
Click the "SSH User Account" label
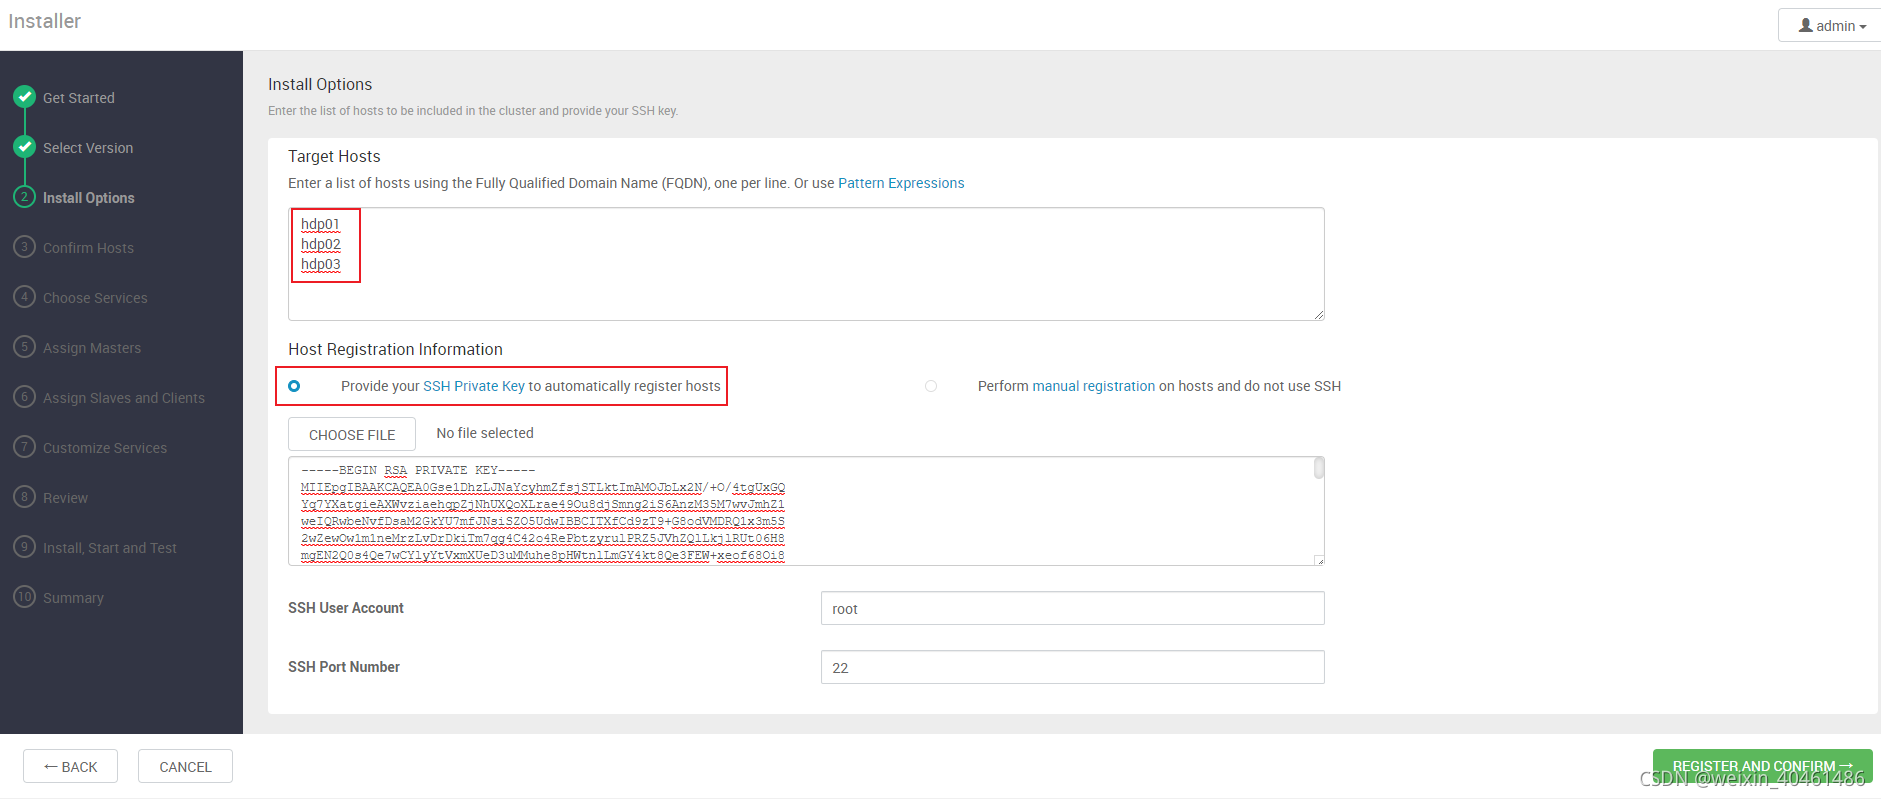346,608
